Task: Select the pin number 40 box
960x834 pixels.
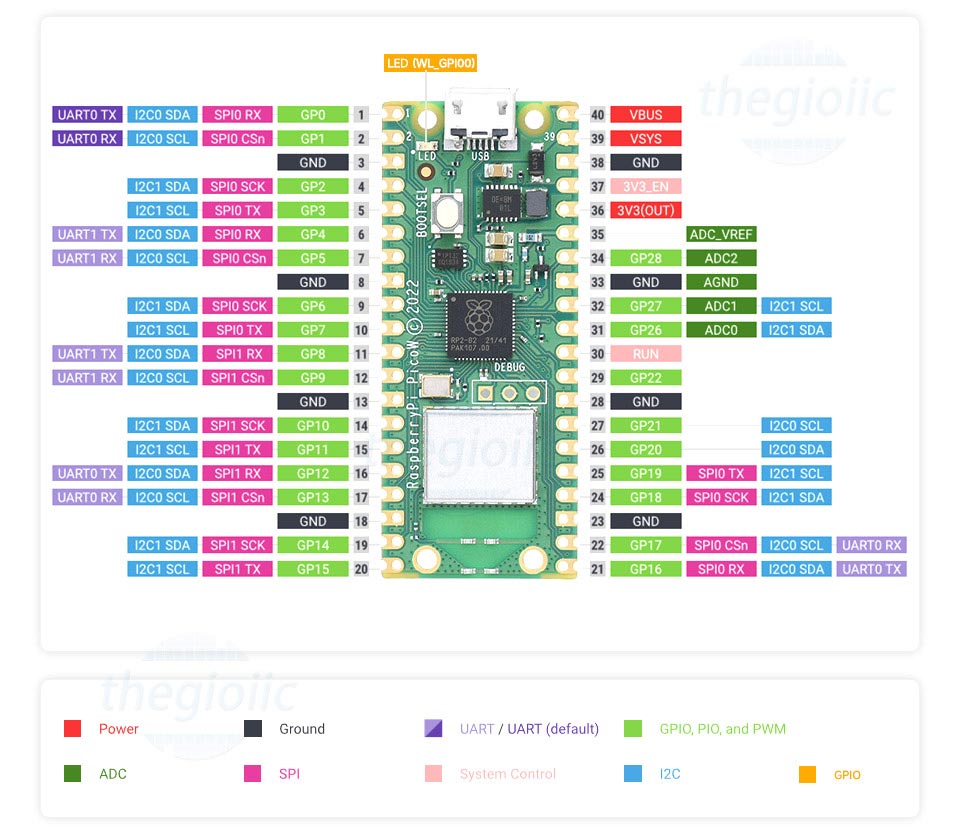Action: pyautogui.click(x=598, y=115)
